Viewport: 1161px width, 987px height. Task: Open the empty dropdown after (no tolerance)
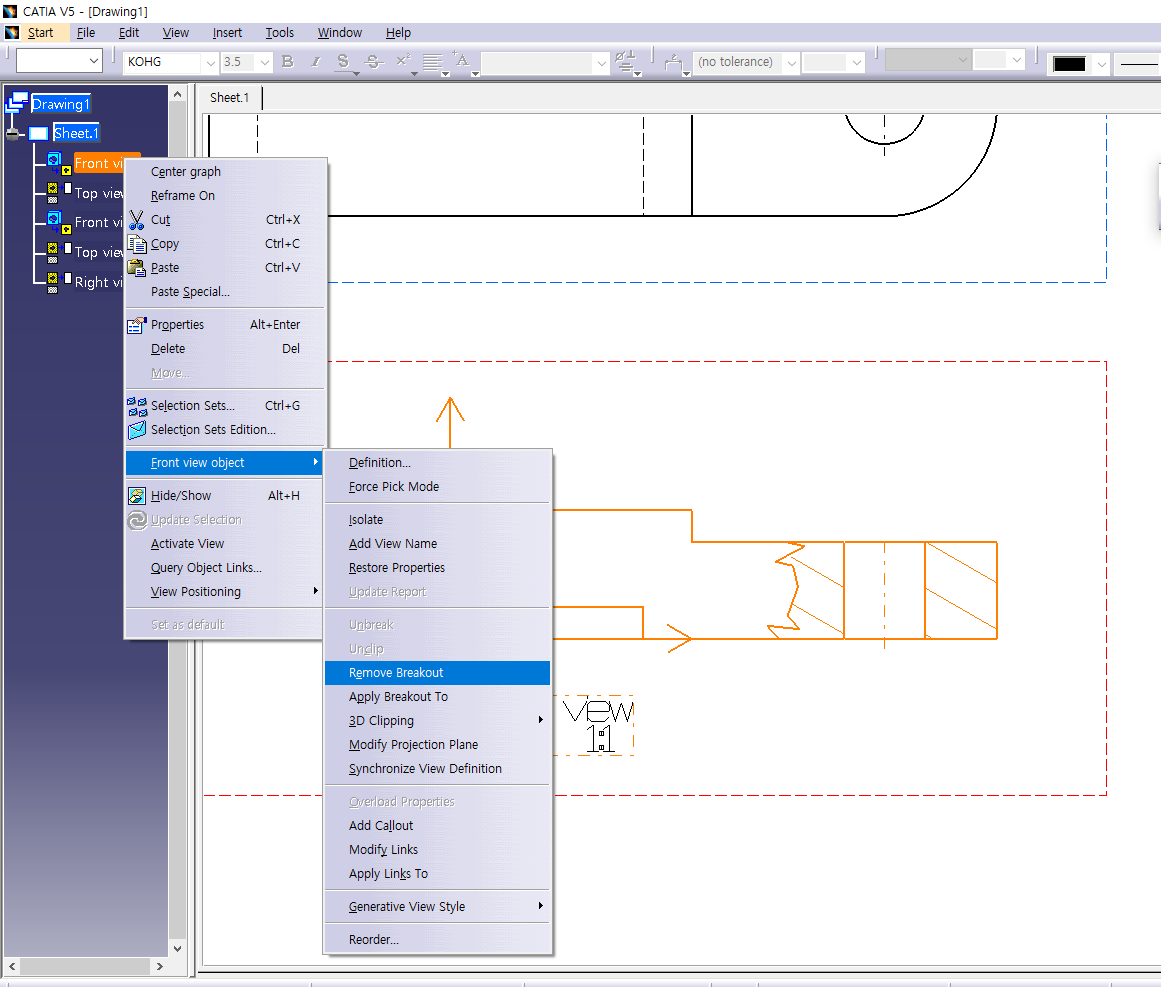(856, 62)
